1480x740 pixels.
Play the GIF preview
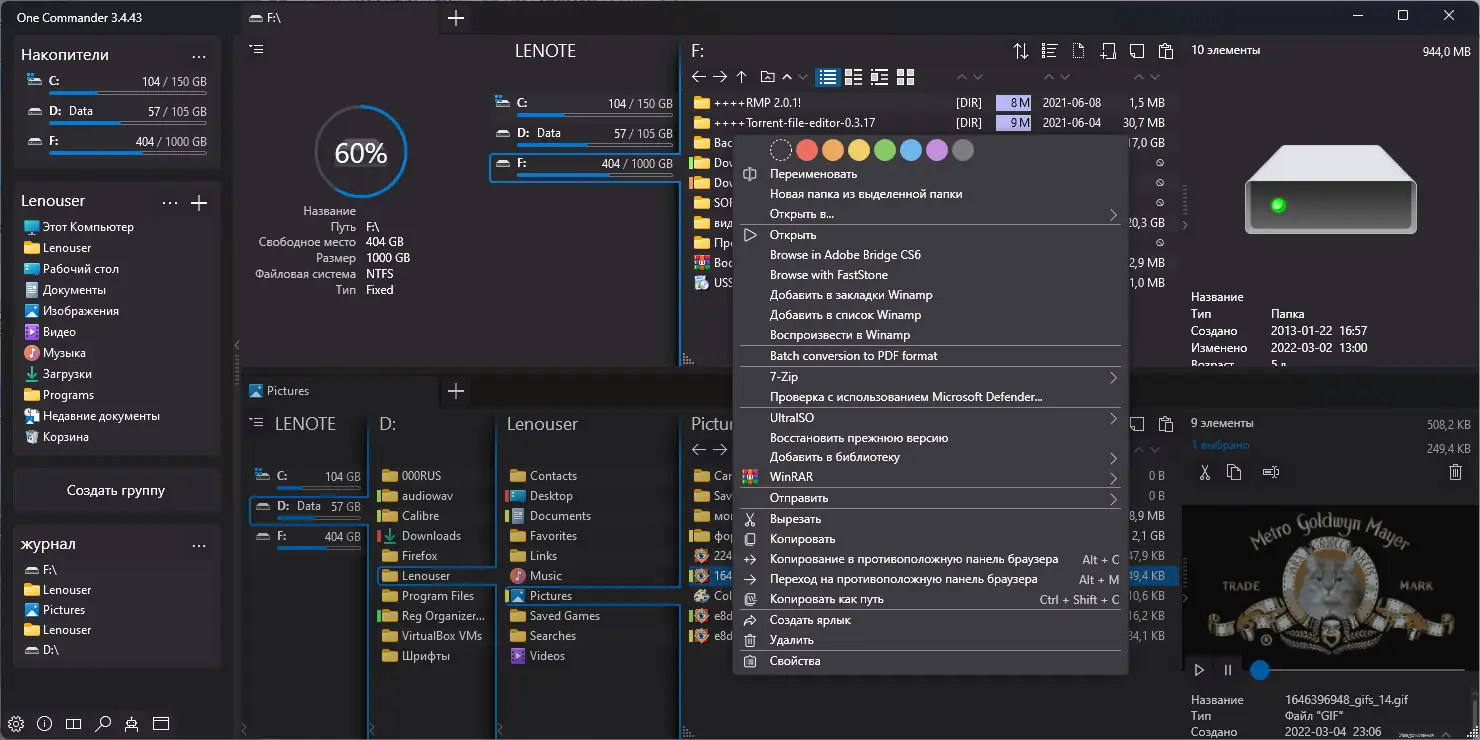click(x=1200, y=670)
